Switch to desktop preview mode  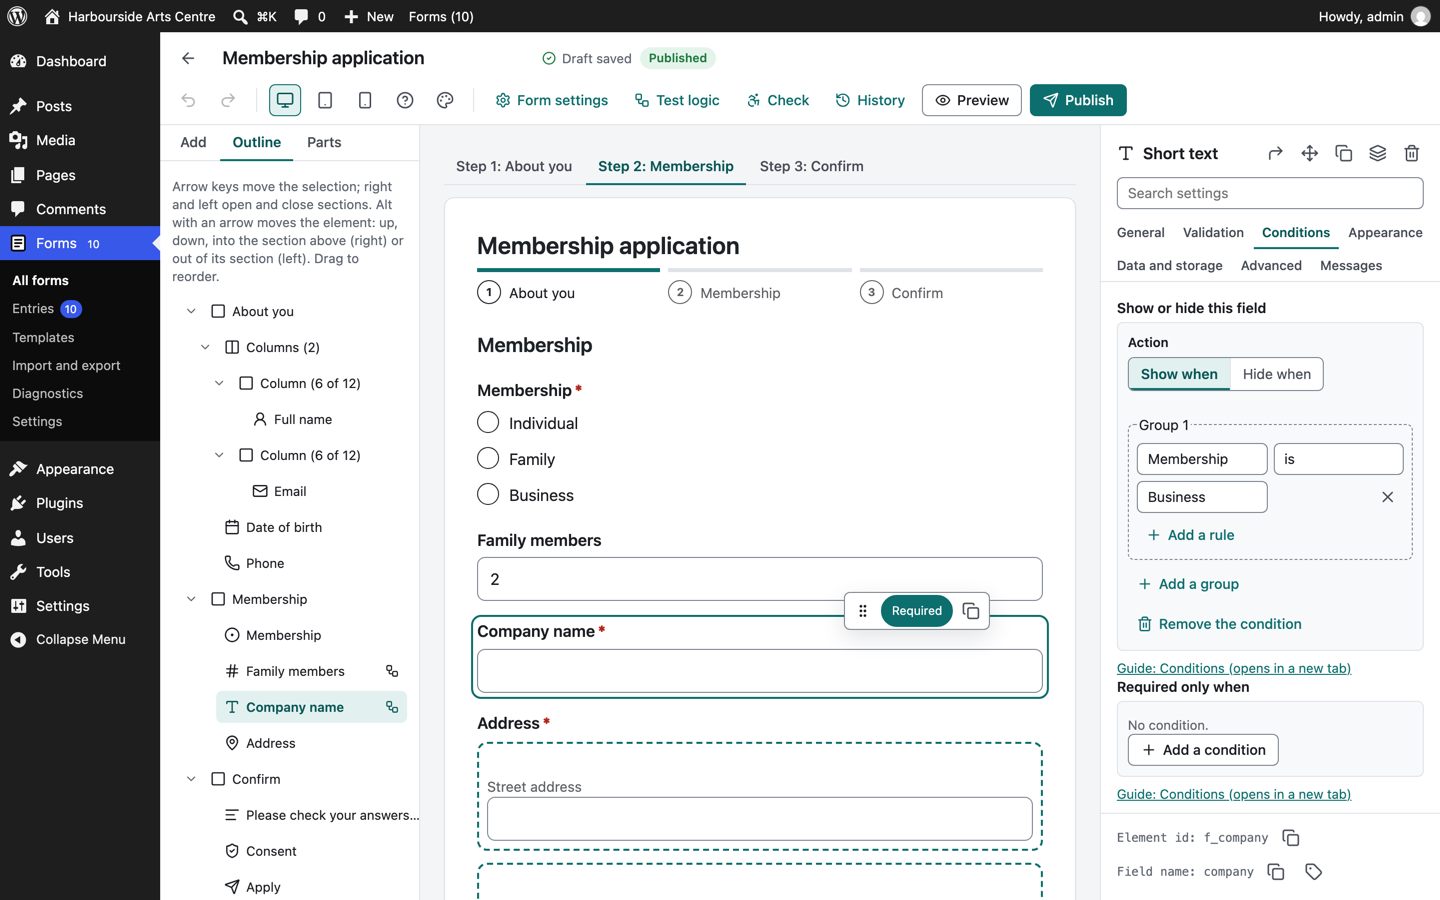point(285,100)
